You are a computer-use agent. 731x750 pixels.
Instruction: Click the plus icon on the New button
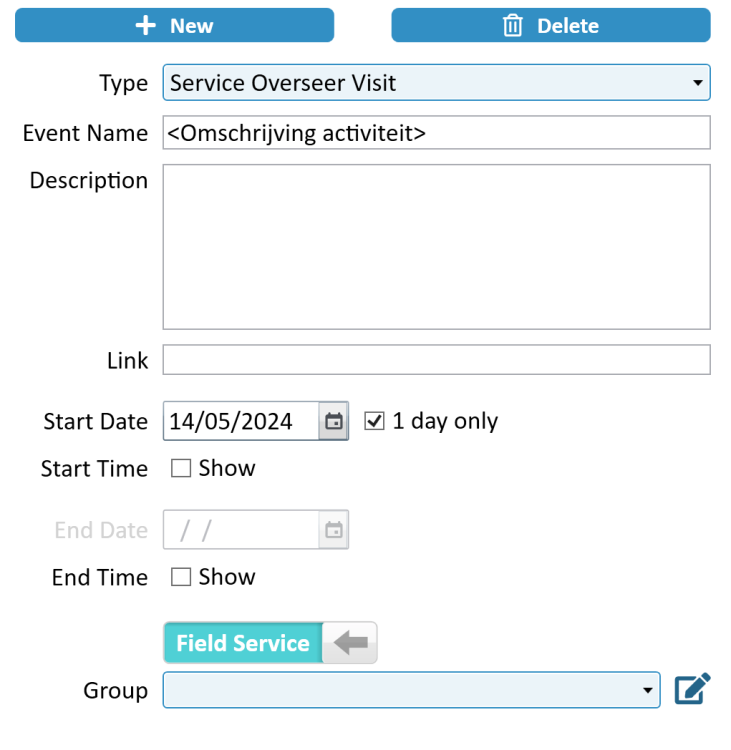click(146, 26)
